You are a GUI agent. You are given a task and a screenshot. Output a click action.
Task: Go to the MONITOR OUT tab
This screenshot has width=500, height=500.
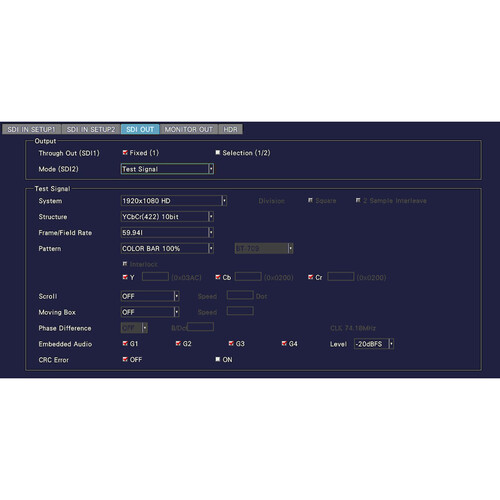pyautogui.click(x=189, y=129)
